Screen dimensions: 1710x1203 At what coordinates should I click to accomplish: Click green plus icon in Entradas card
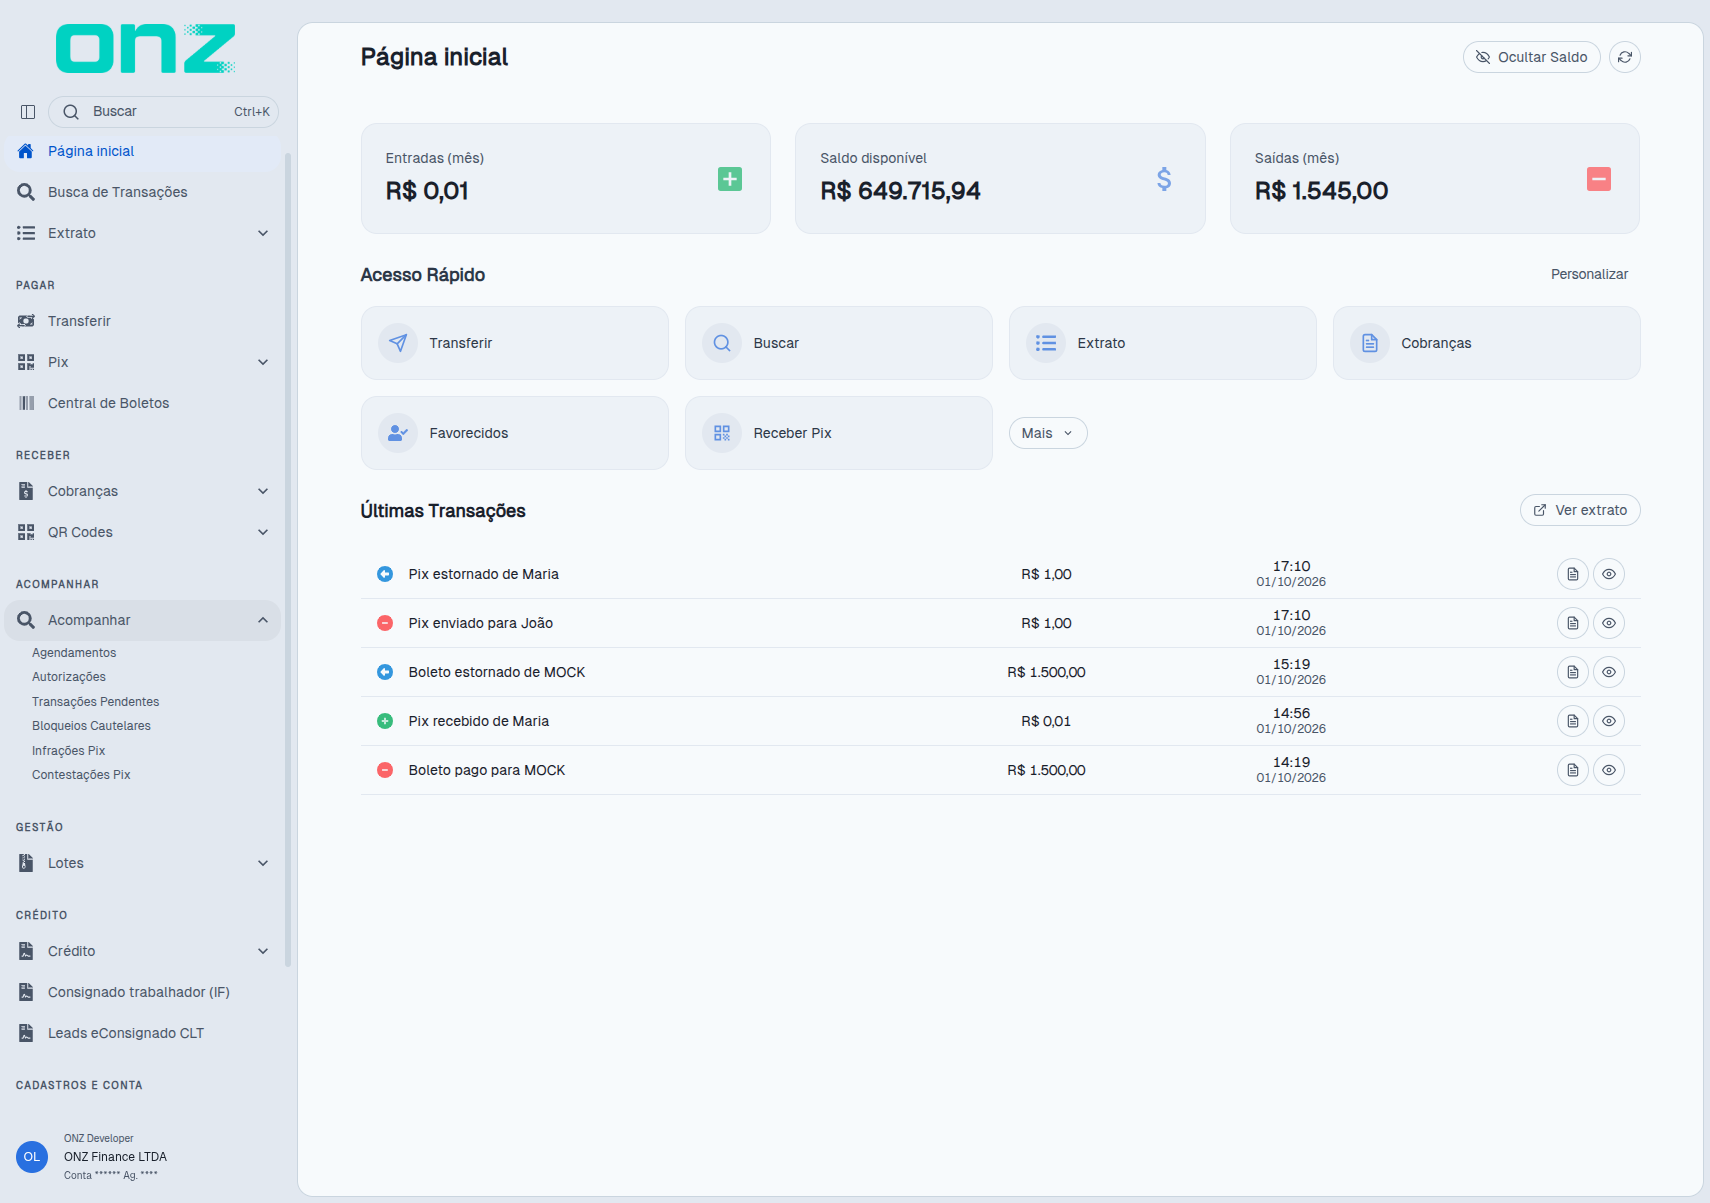click(x=730, y=179)
